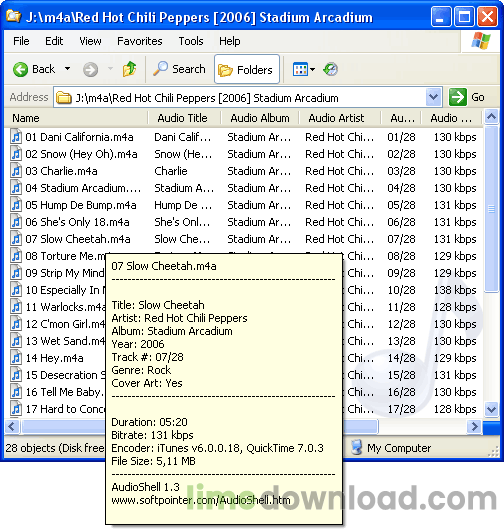Image resolution: width=504 pixels, height=529 pixels.
Task: Click the track number cell '05/28'
Action: coord(401,205)
